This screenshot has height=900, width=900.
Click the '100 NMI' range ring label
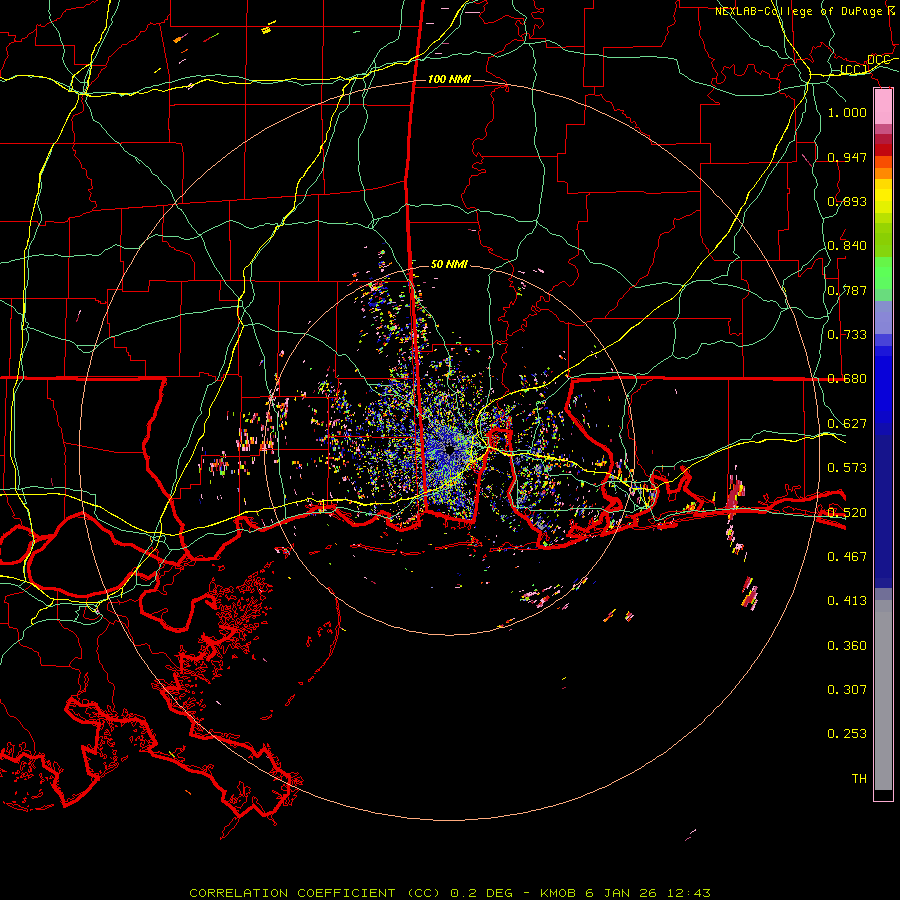click(449, 79)
